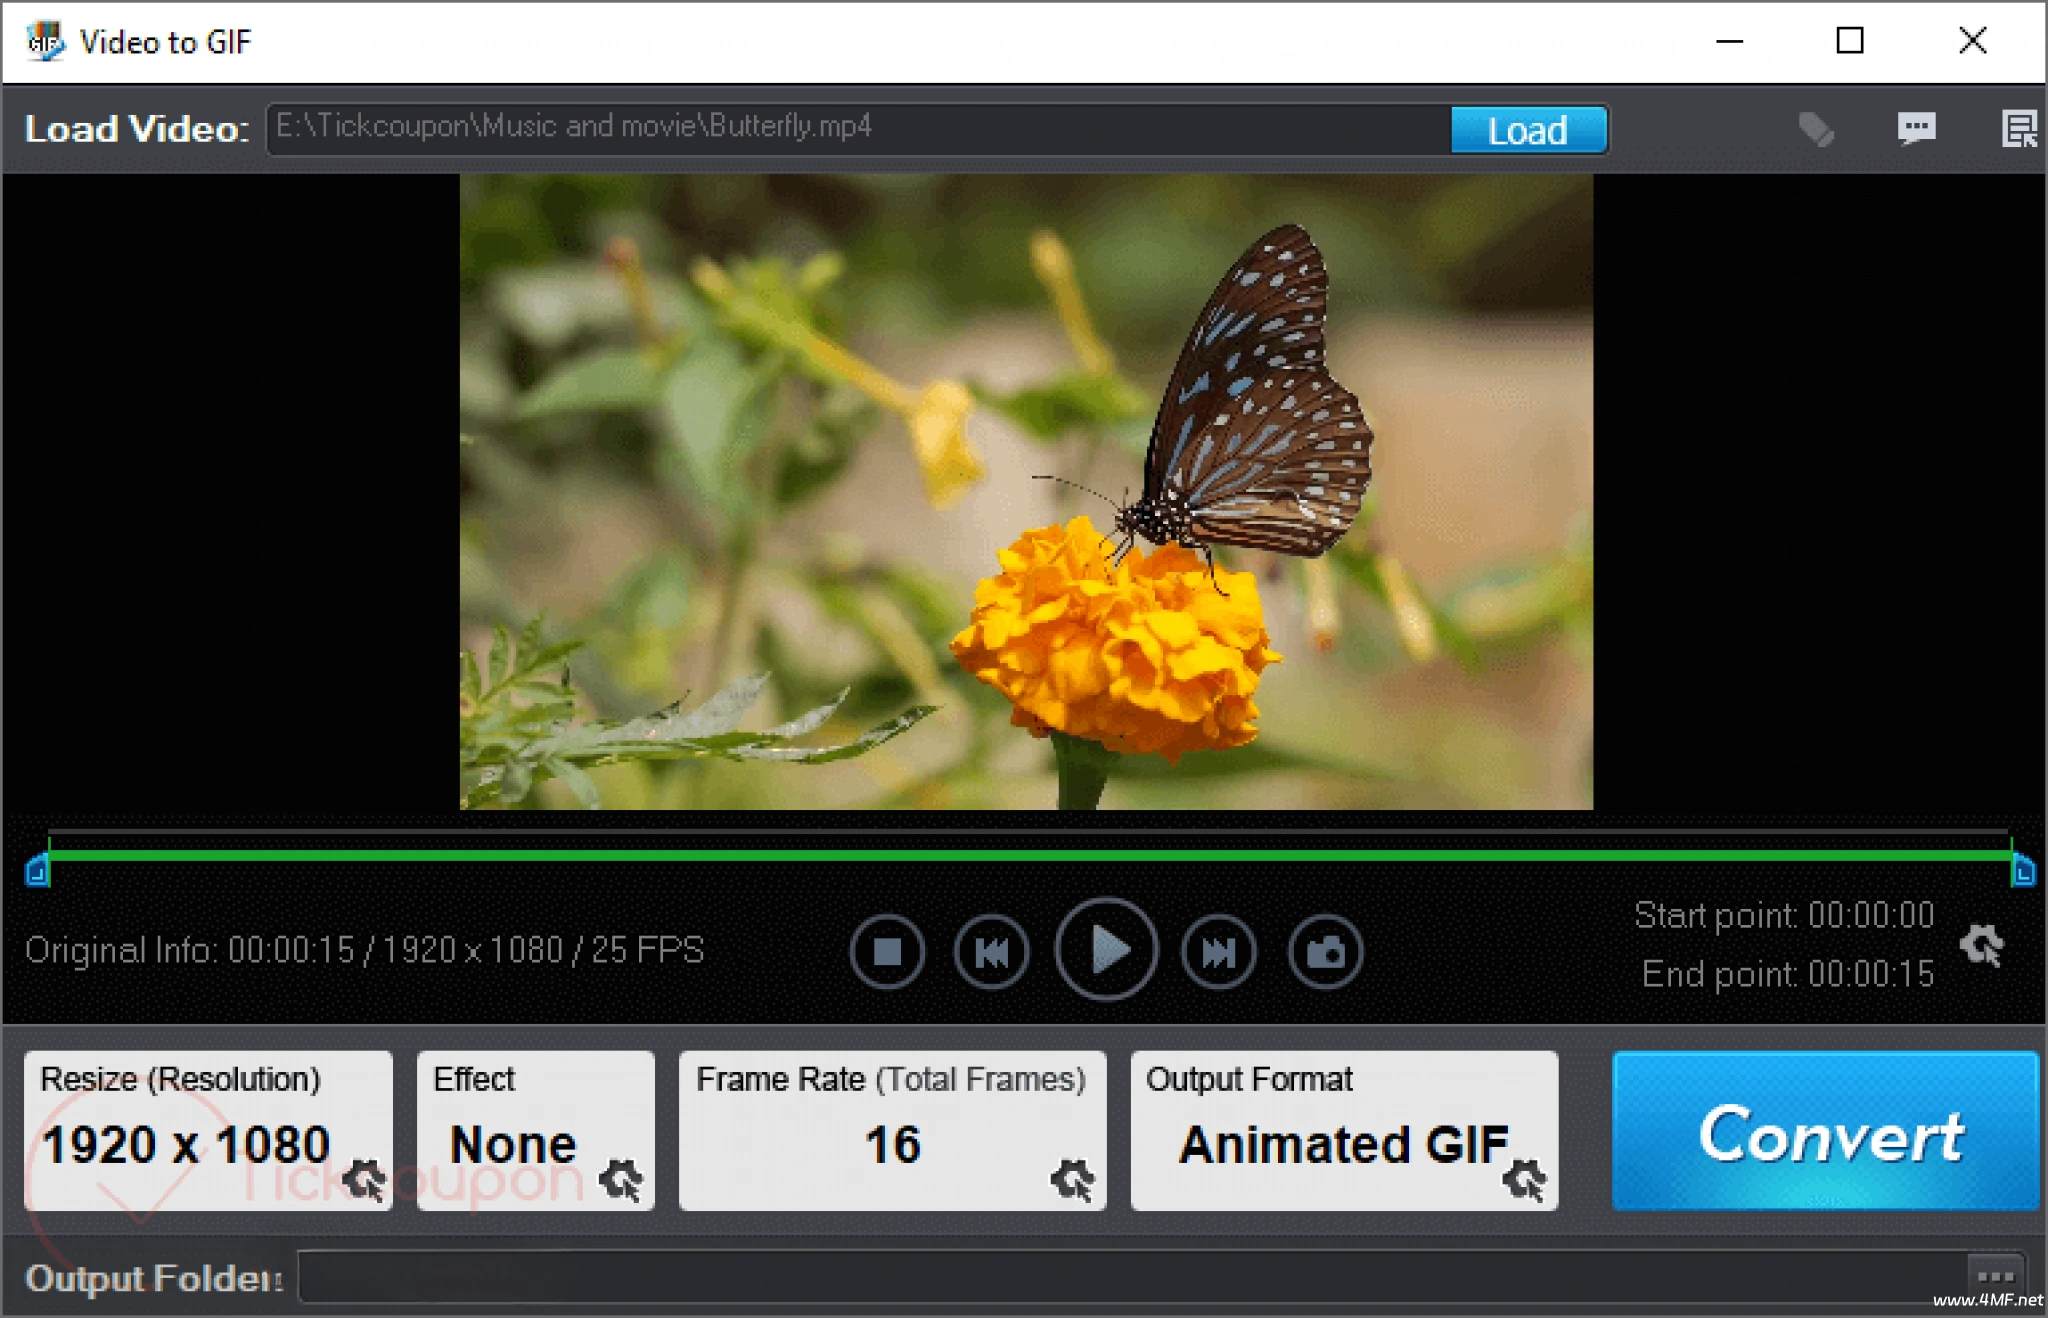Click the Stop playback button
Viewport: 2048px width, 1318px height.
click(887, 951)
